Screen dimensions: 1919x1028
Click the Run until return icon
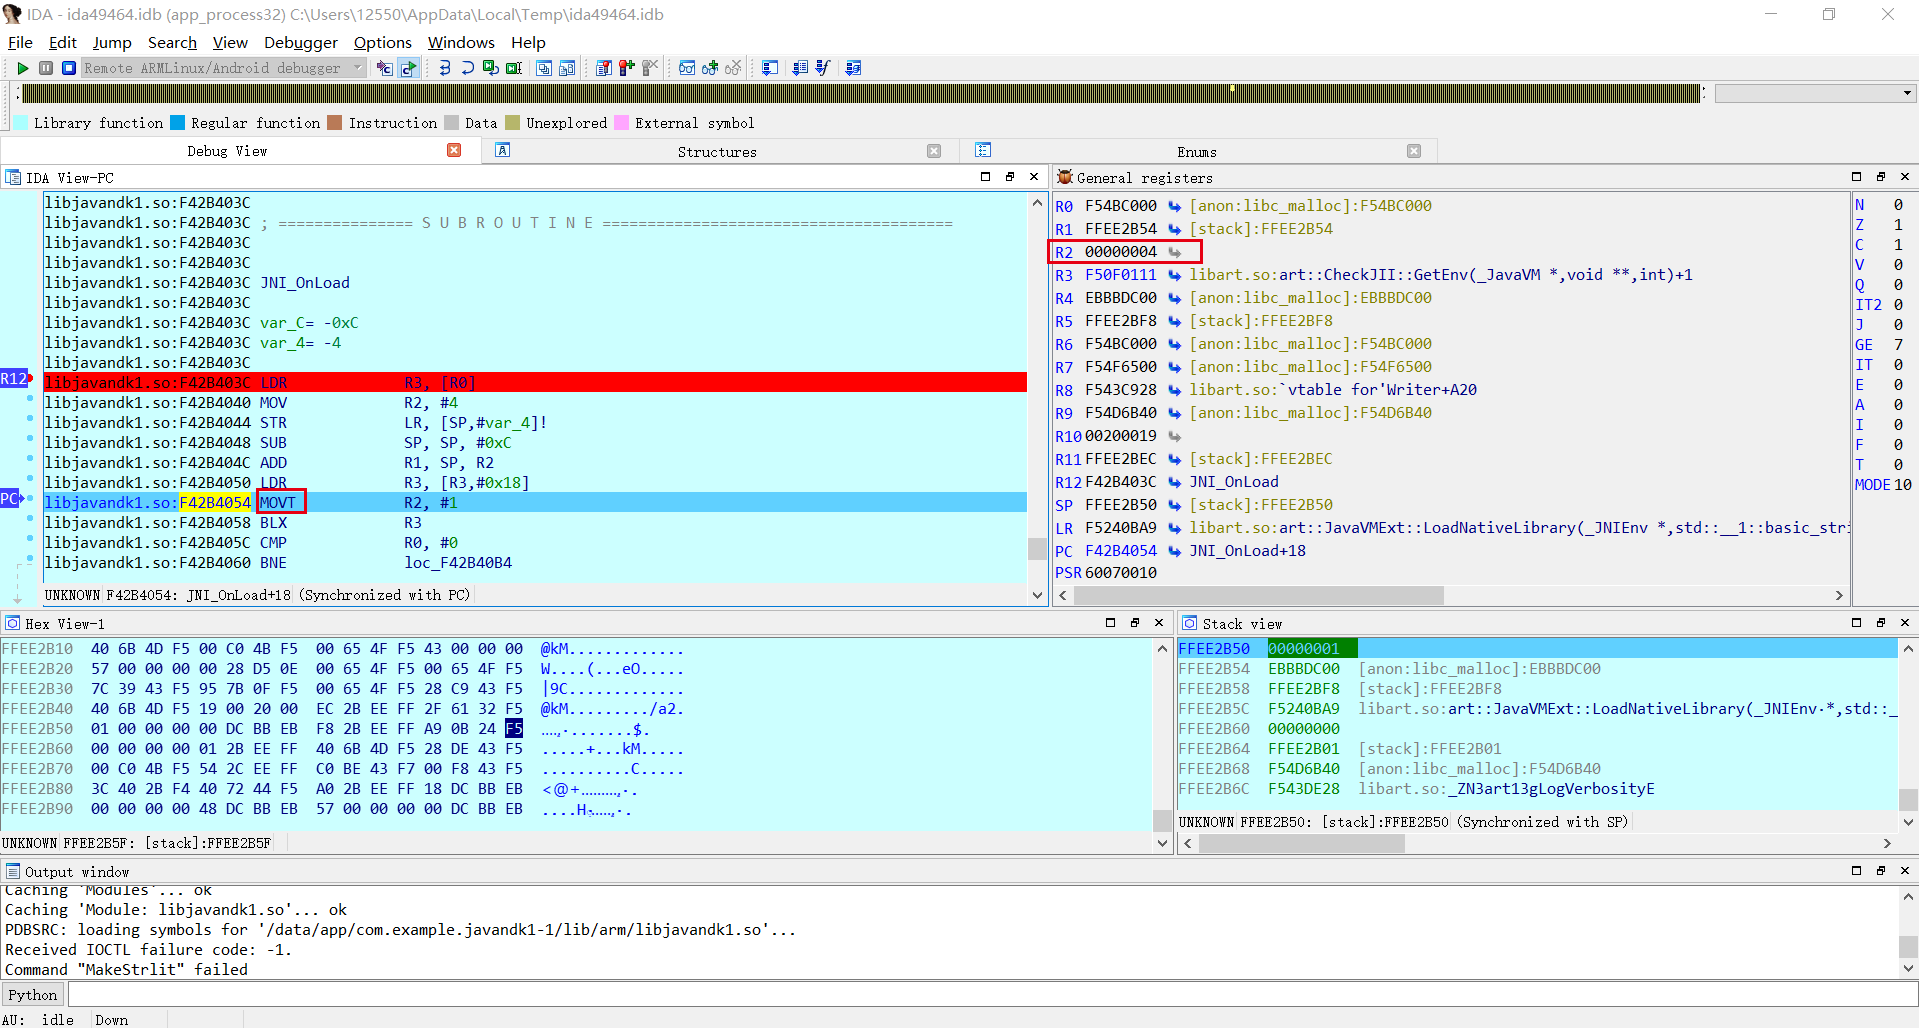pyautogui.click(x=491, y=68)
